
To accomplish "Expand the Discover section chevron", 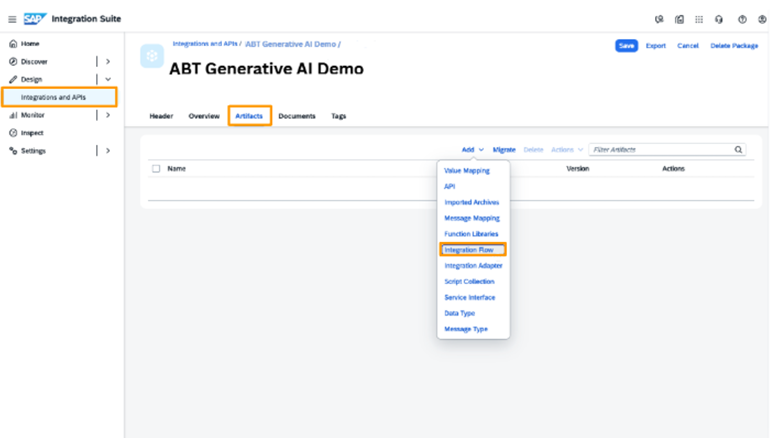I will (x=108, y=62).
